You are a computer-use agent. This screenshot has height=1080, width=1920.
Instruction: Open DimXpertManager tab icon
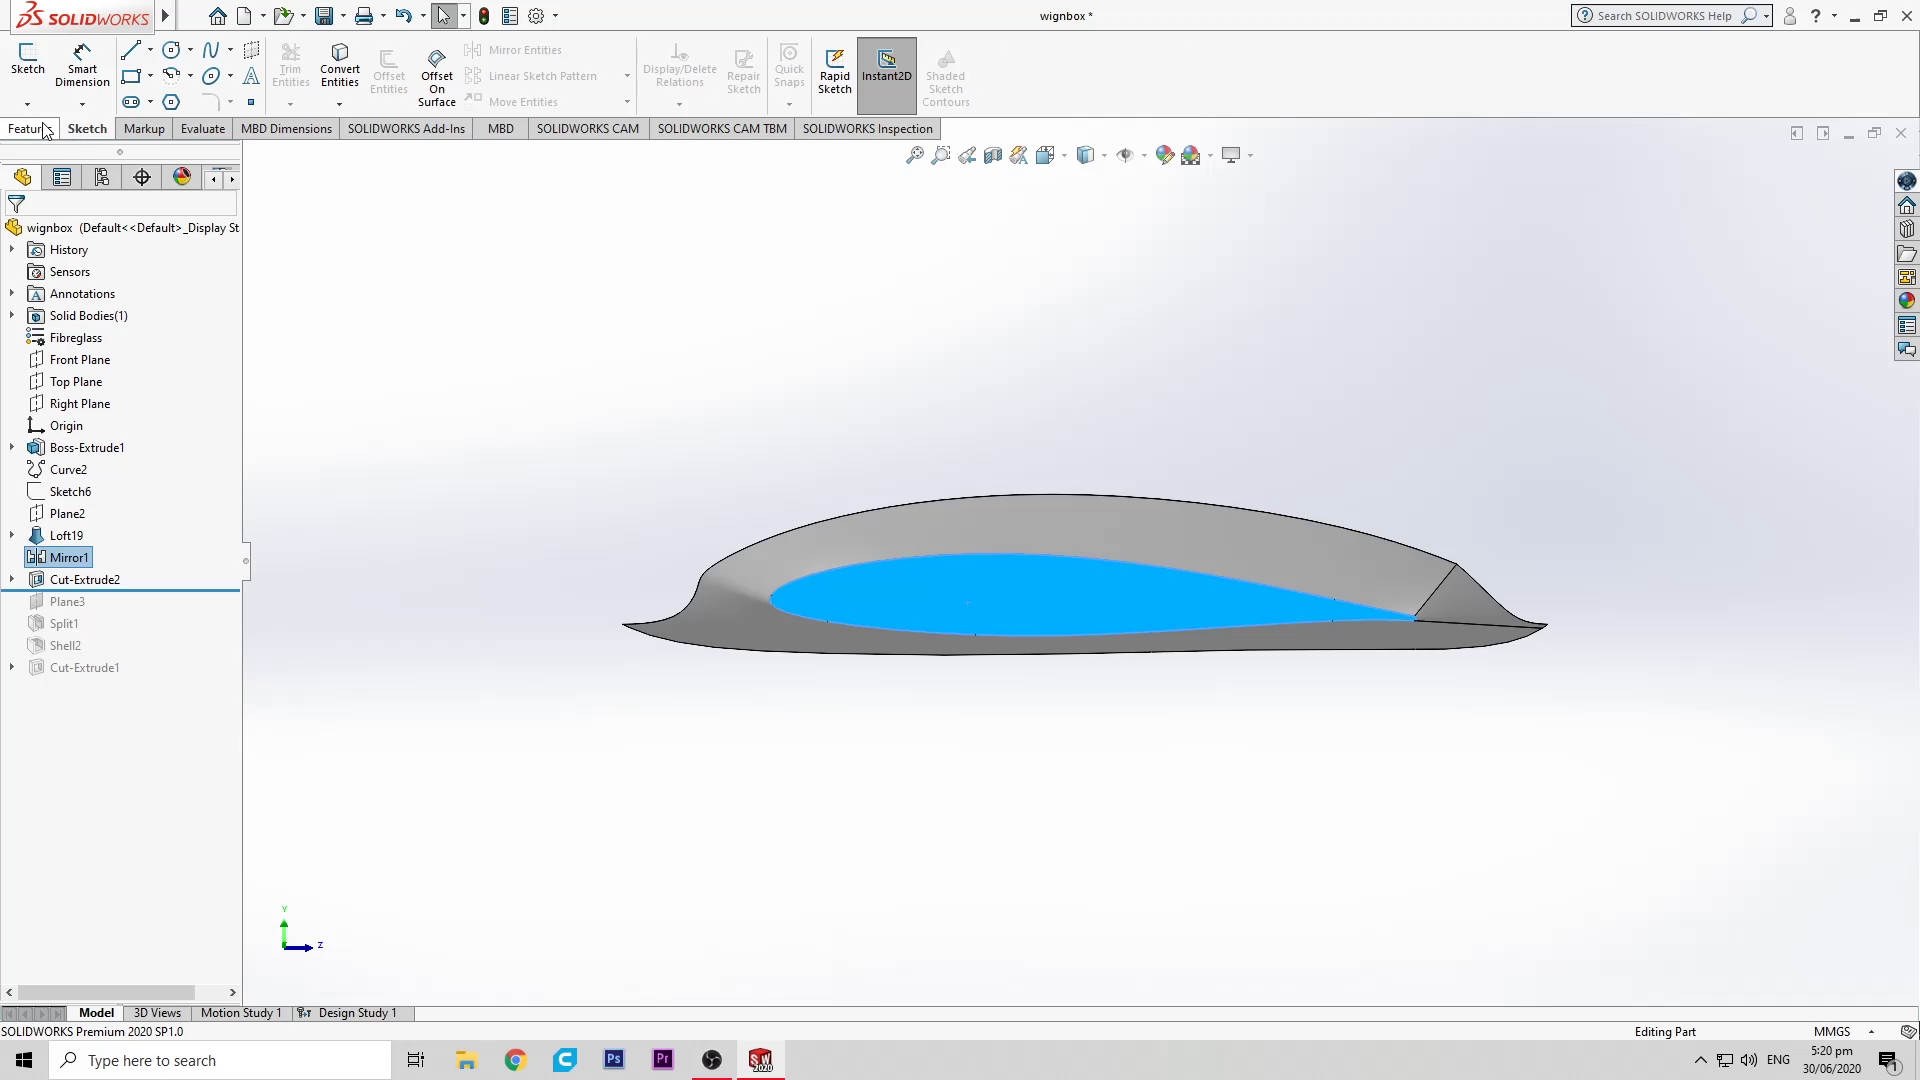142,178
